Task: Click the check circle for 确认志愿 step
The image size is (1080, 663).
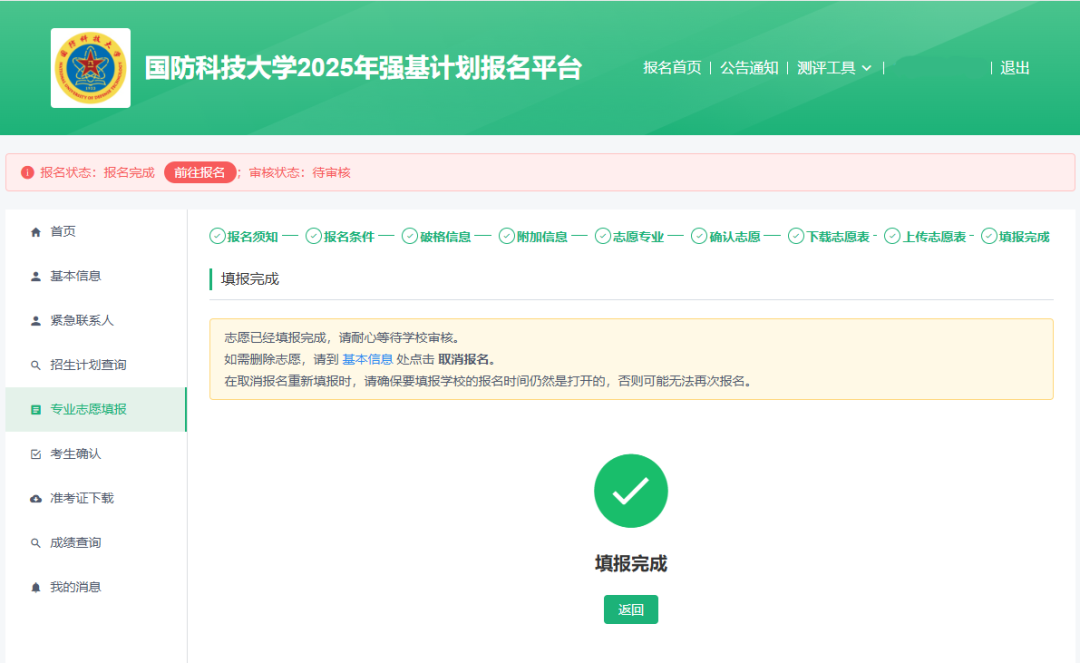Action: pyautogui.click(x=699, y=237)
